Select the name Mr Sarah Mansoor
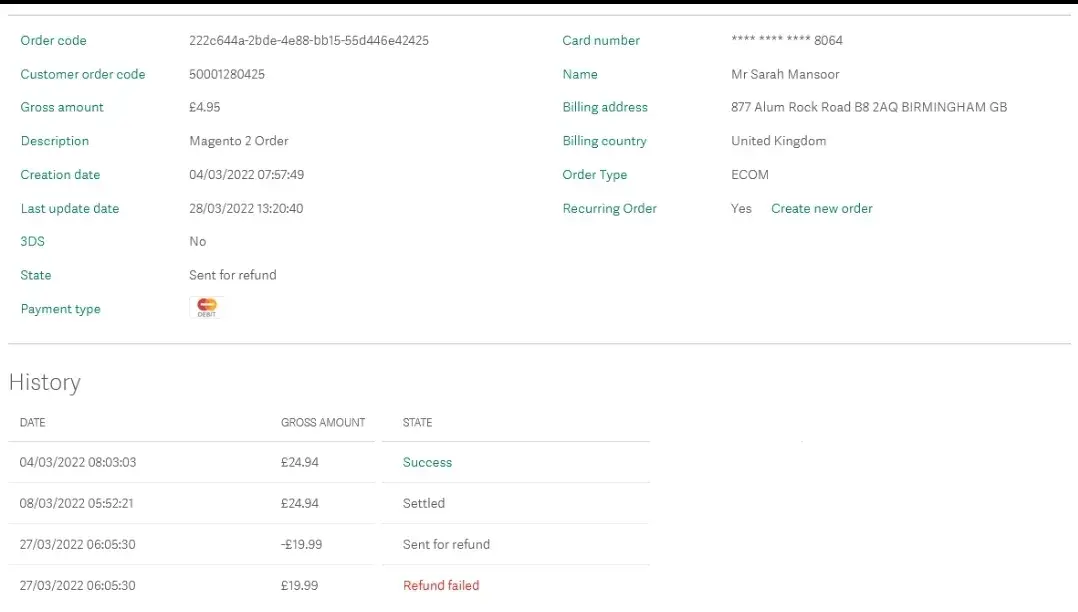Viewport: 1078px width, 612px height. point(785,74)
